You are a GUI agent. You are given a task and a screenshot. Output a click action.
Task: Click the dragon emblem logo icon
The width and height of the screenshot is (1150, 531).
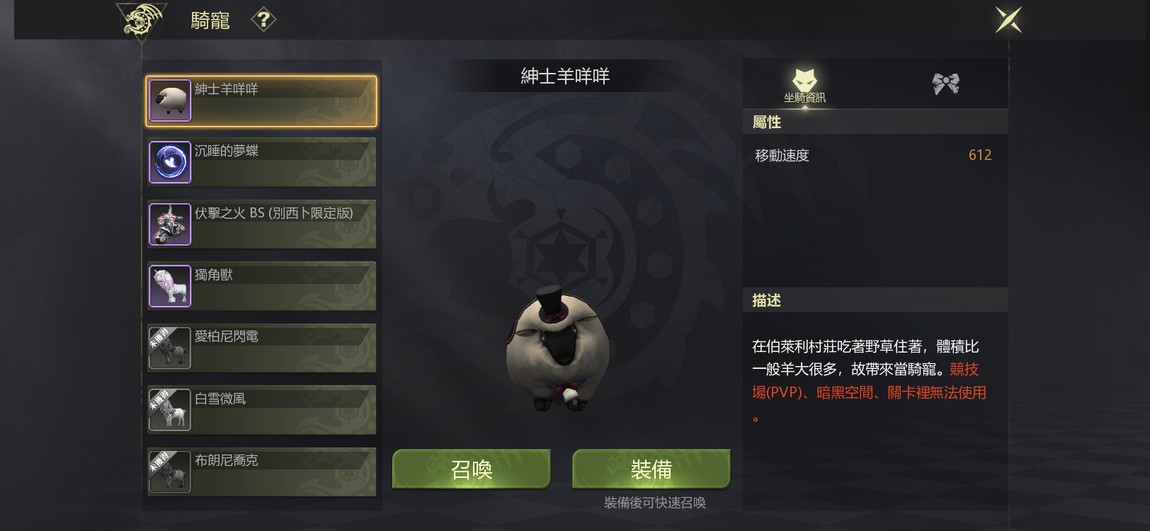coord(142,21)
